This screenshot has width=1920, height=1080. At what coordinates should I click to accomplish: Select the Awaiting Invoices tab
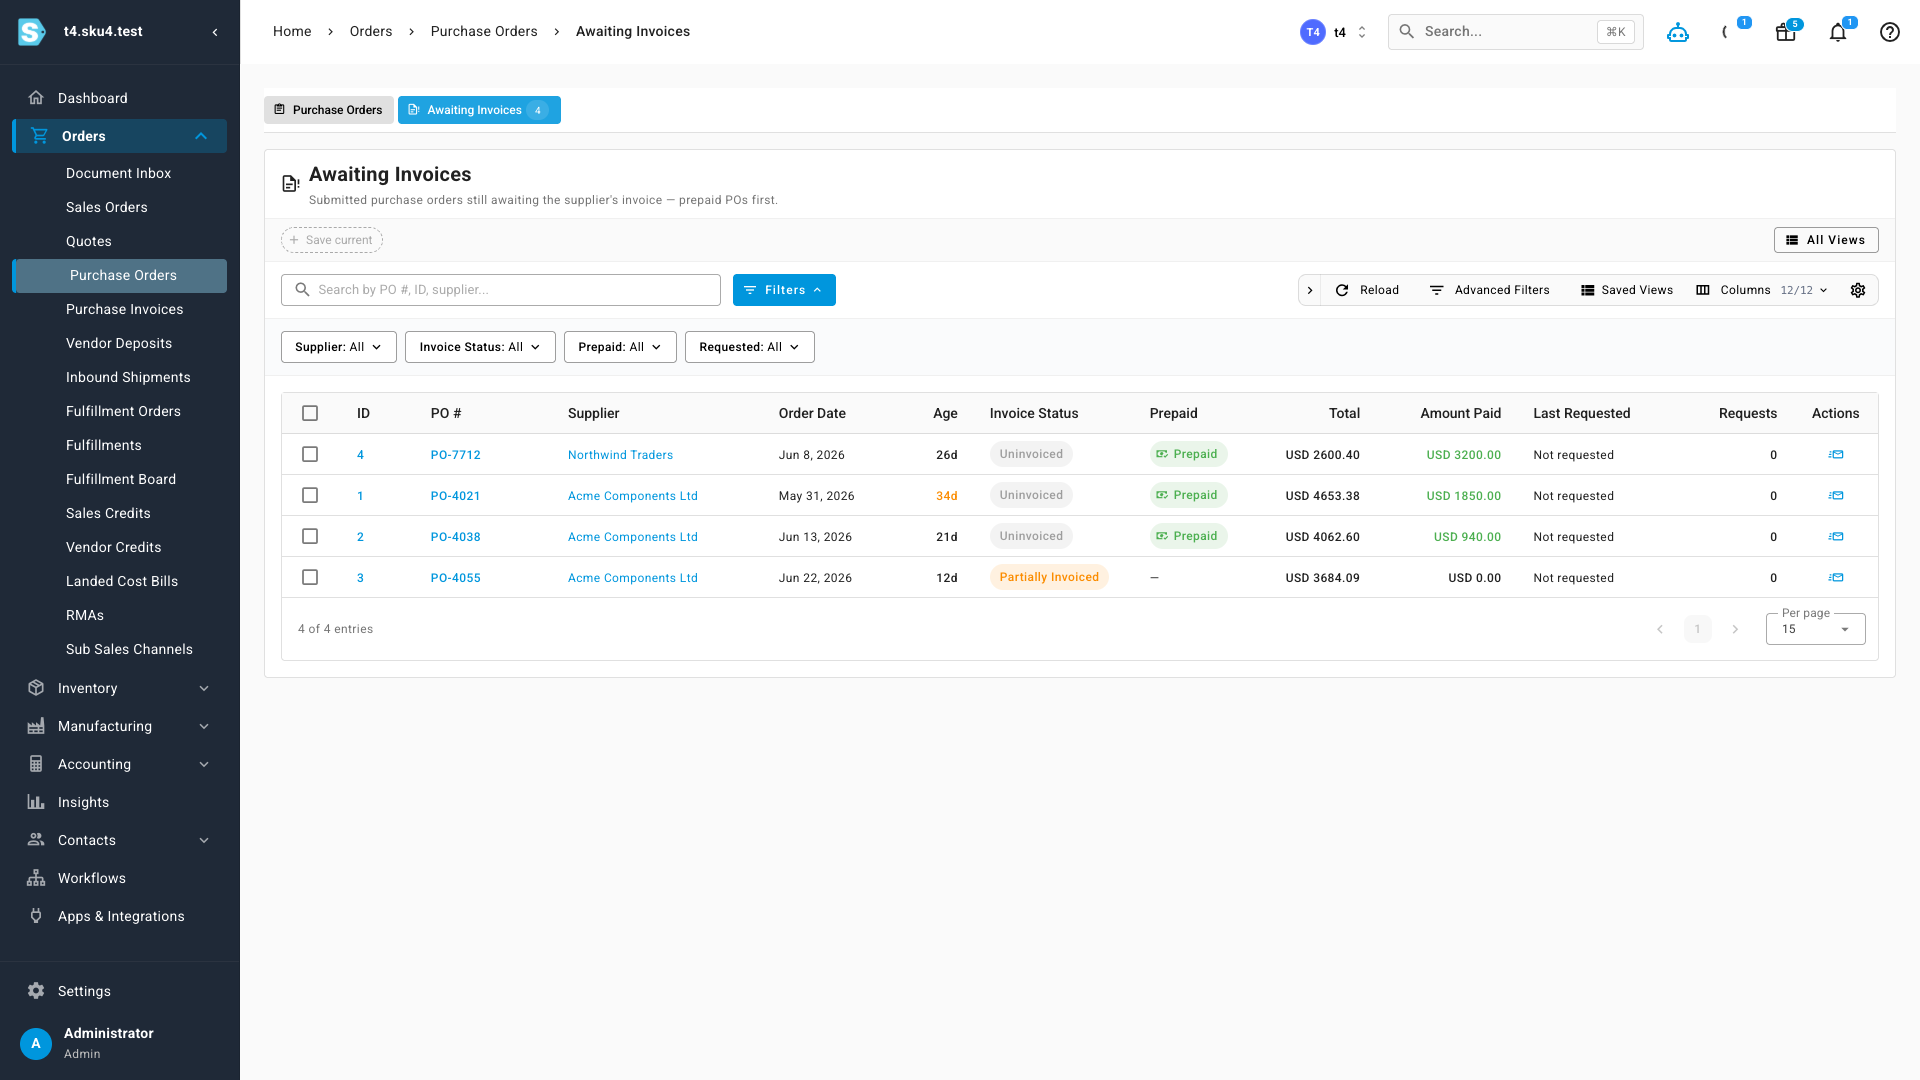coord(479,110)
